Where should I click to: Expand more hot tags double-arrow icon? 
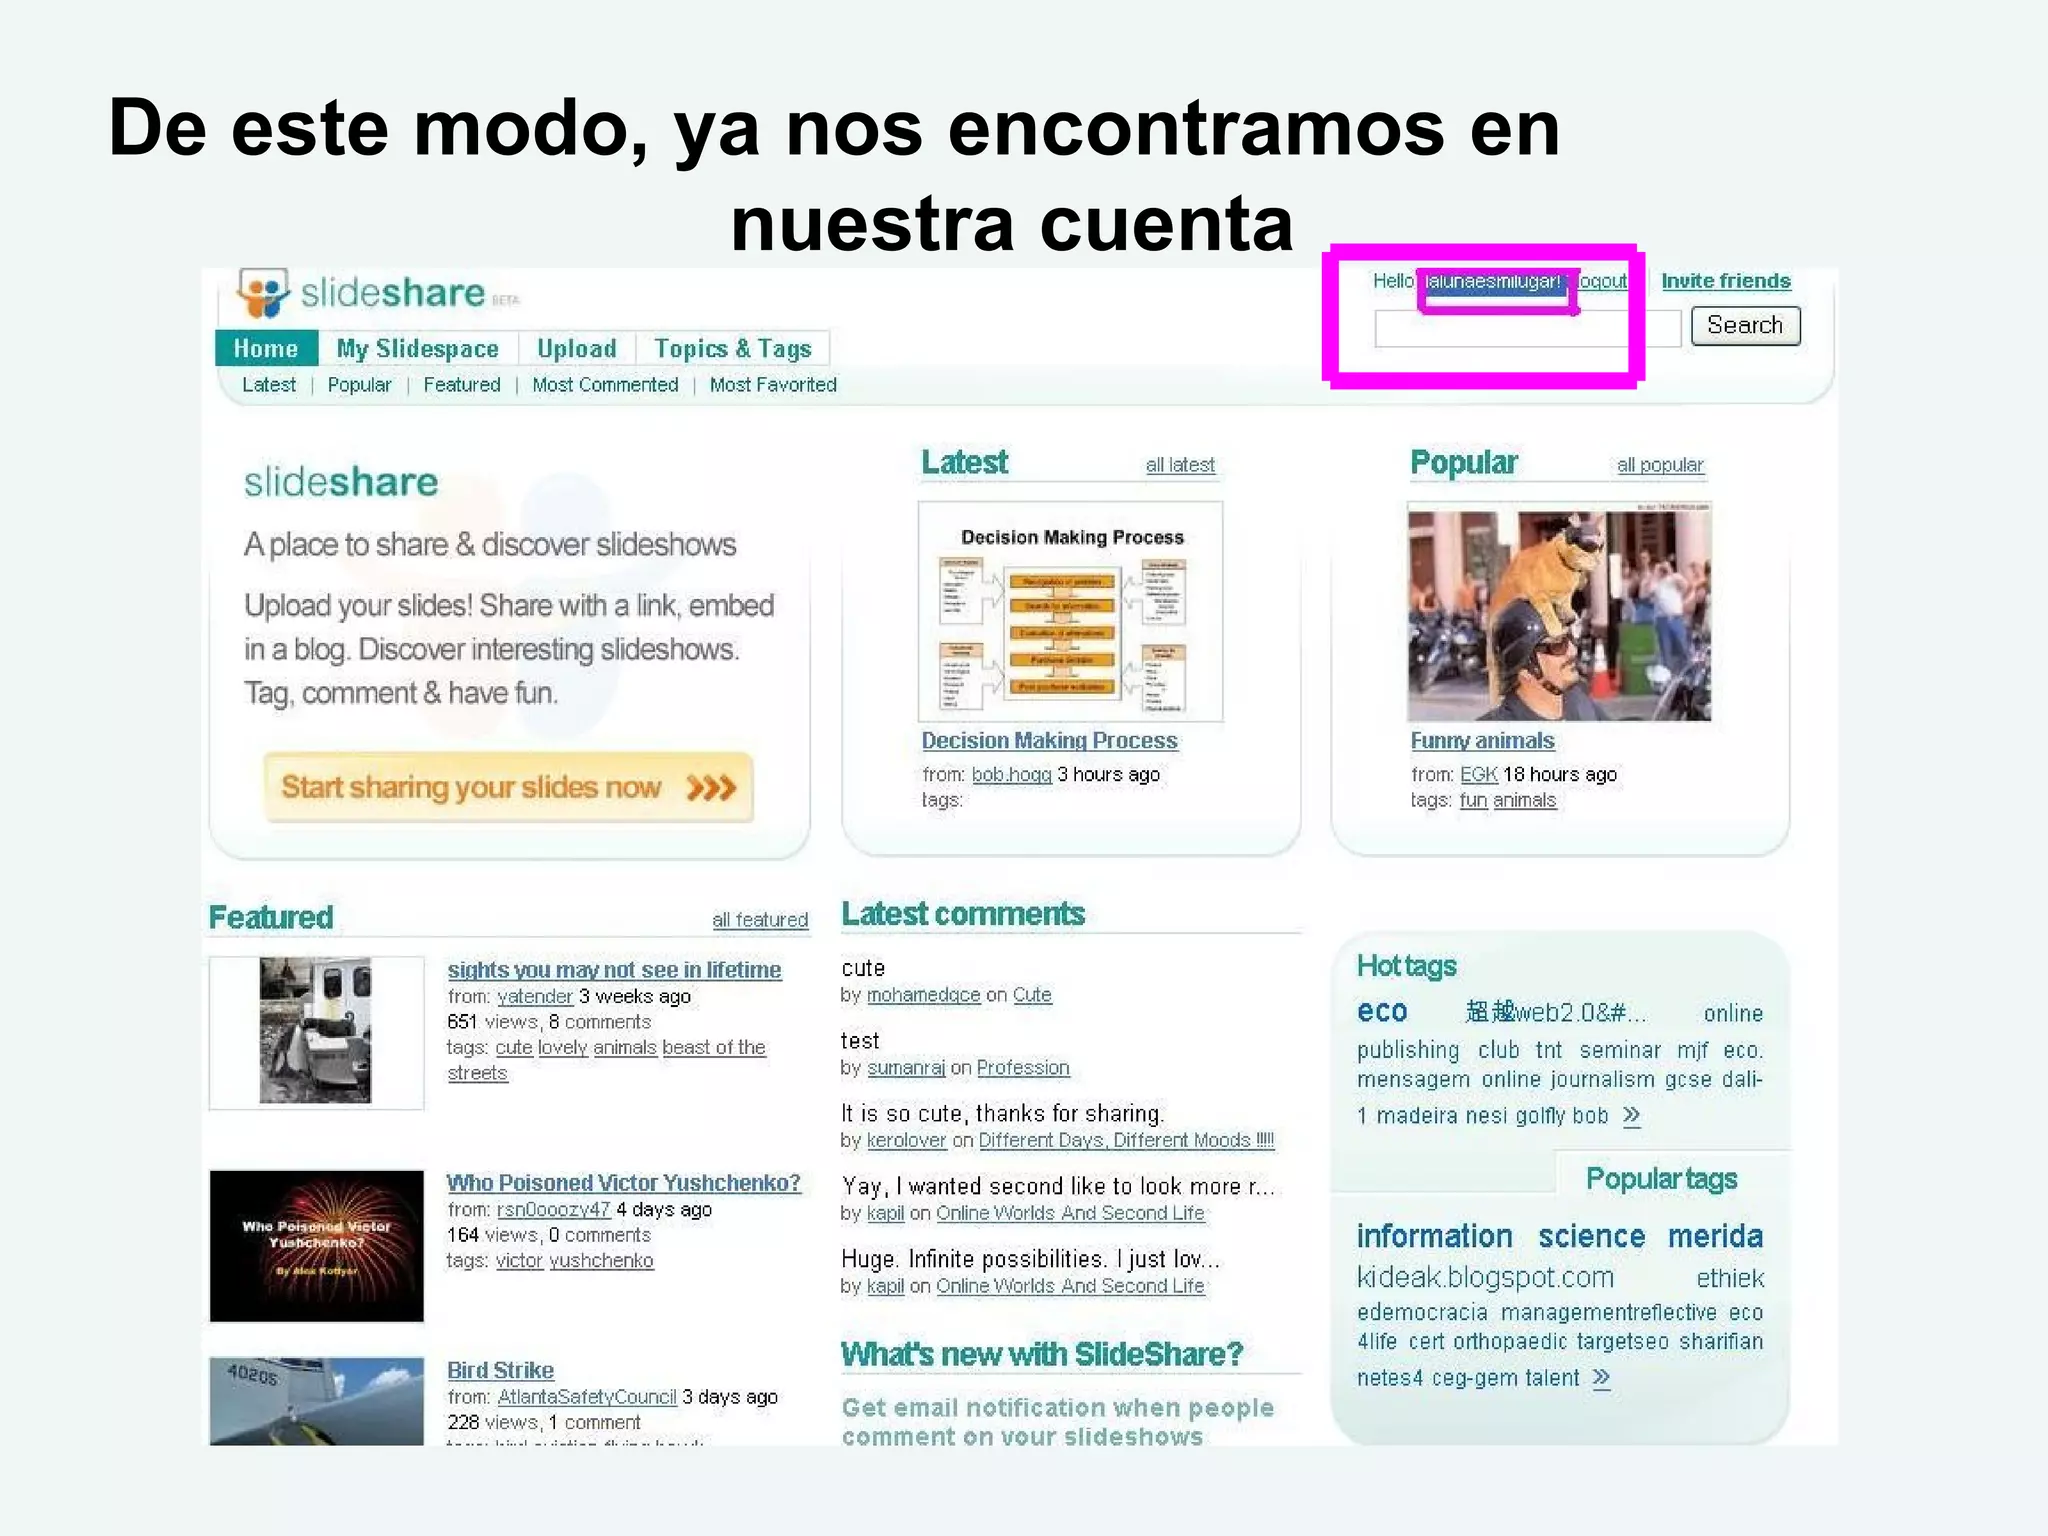point(1631,1116)
